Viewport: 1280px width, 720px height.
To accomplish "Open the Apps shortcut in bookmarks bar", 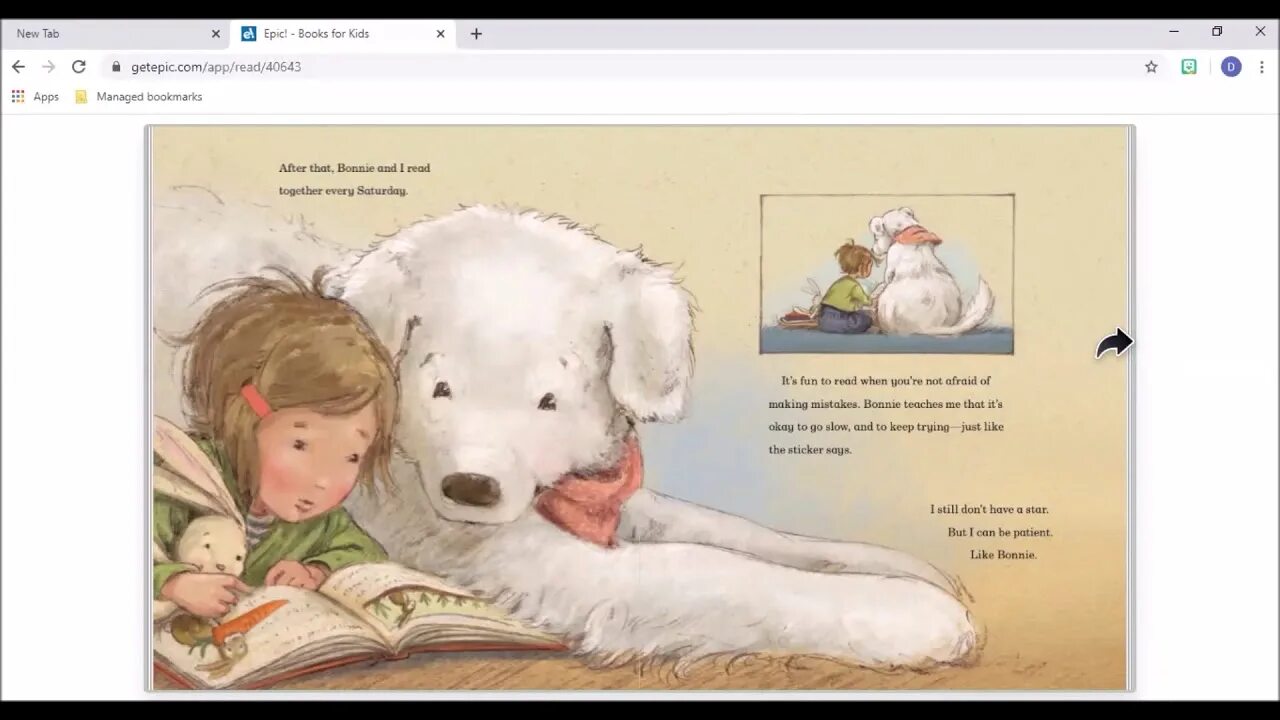I will point(35,97).
